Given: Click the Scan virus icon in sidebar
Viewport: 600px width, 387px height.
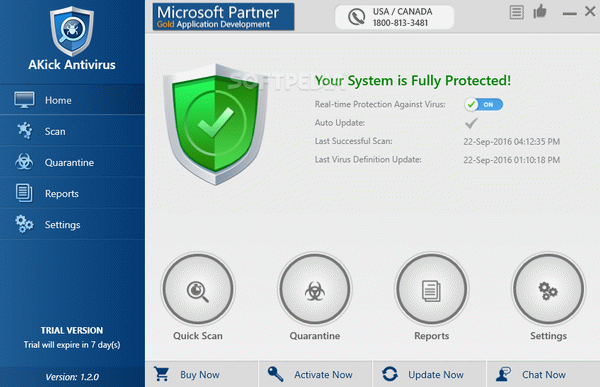Looking at the screenshot, I should click(x=25, y=131).
